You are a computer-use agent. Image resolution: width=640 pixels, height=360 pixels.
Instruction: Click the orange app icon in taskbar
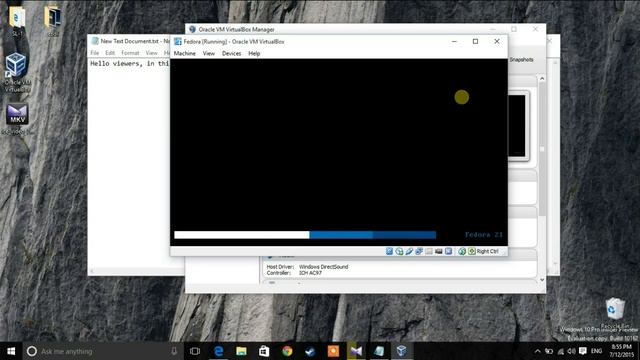(x=333, y=351)
